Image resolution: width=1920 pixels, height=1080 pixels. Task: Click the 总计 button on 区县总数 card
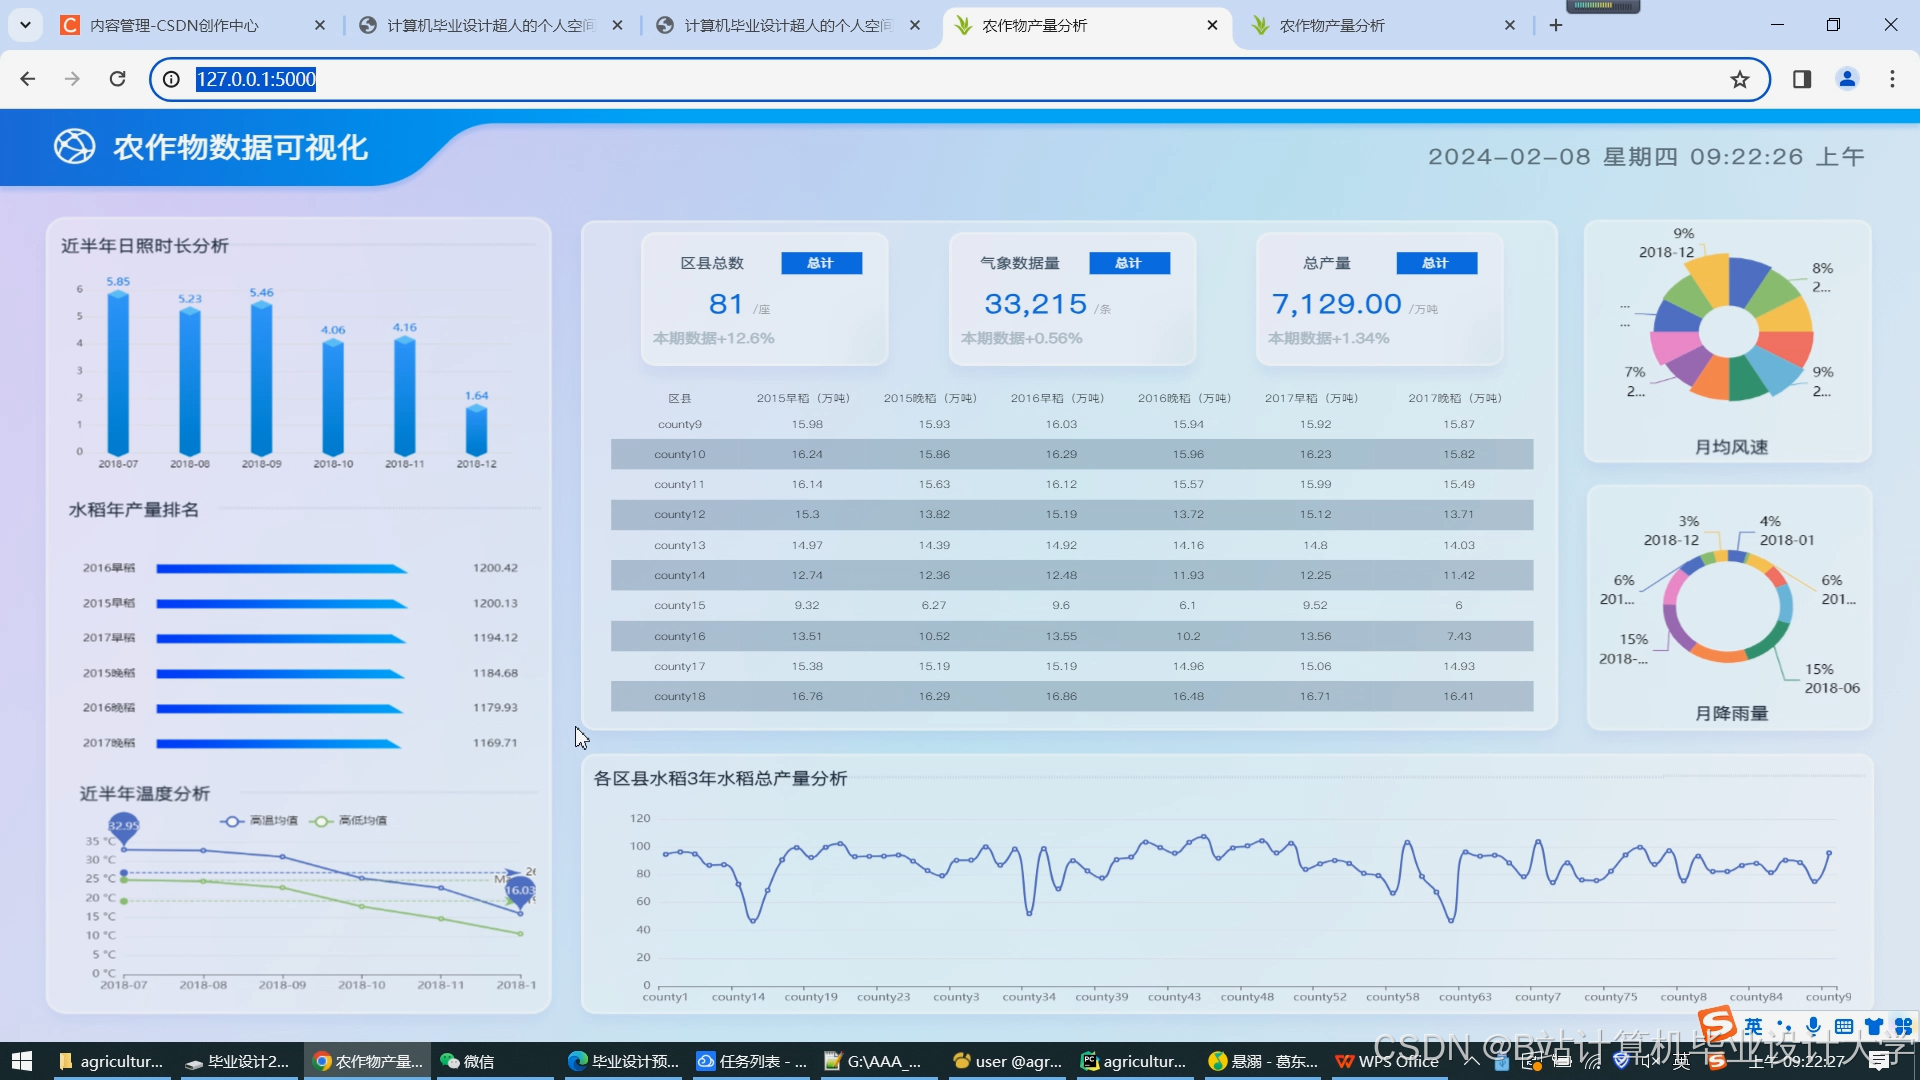pyautogui.click(x=821, y=263)
